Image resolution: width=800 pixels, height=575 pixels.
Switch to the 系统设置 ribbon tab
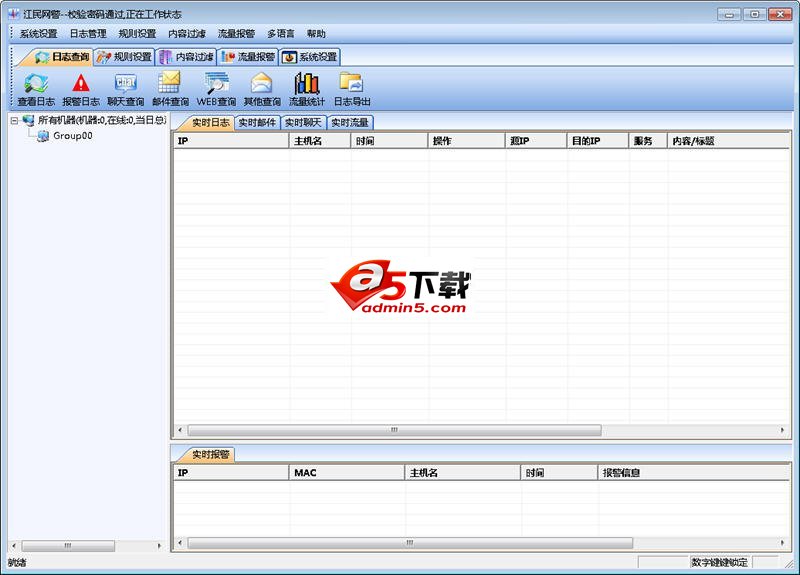pyautogui.click(x=310, y=57)
